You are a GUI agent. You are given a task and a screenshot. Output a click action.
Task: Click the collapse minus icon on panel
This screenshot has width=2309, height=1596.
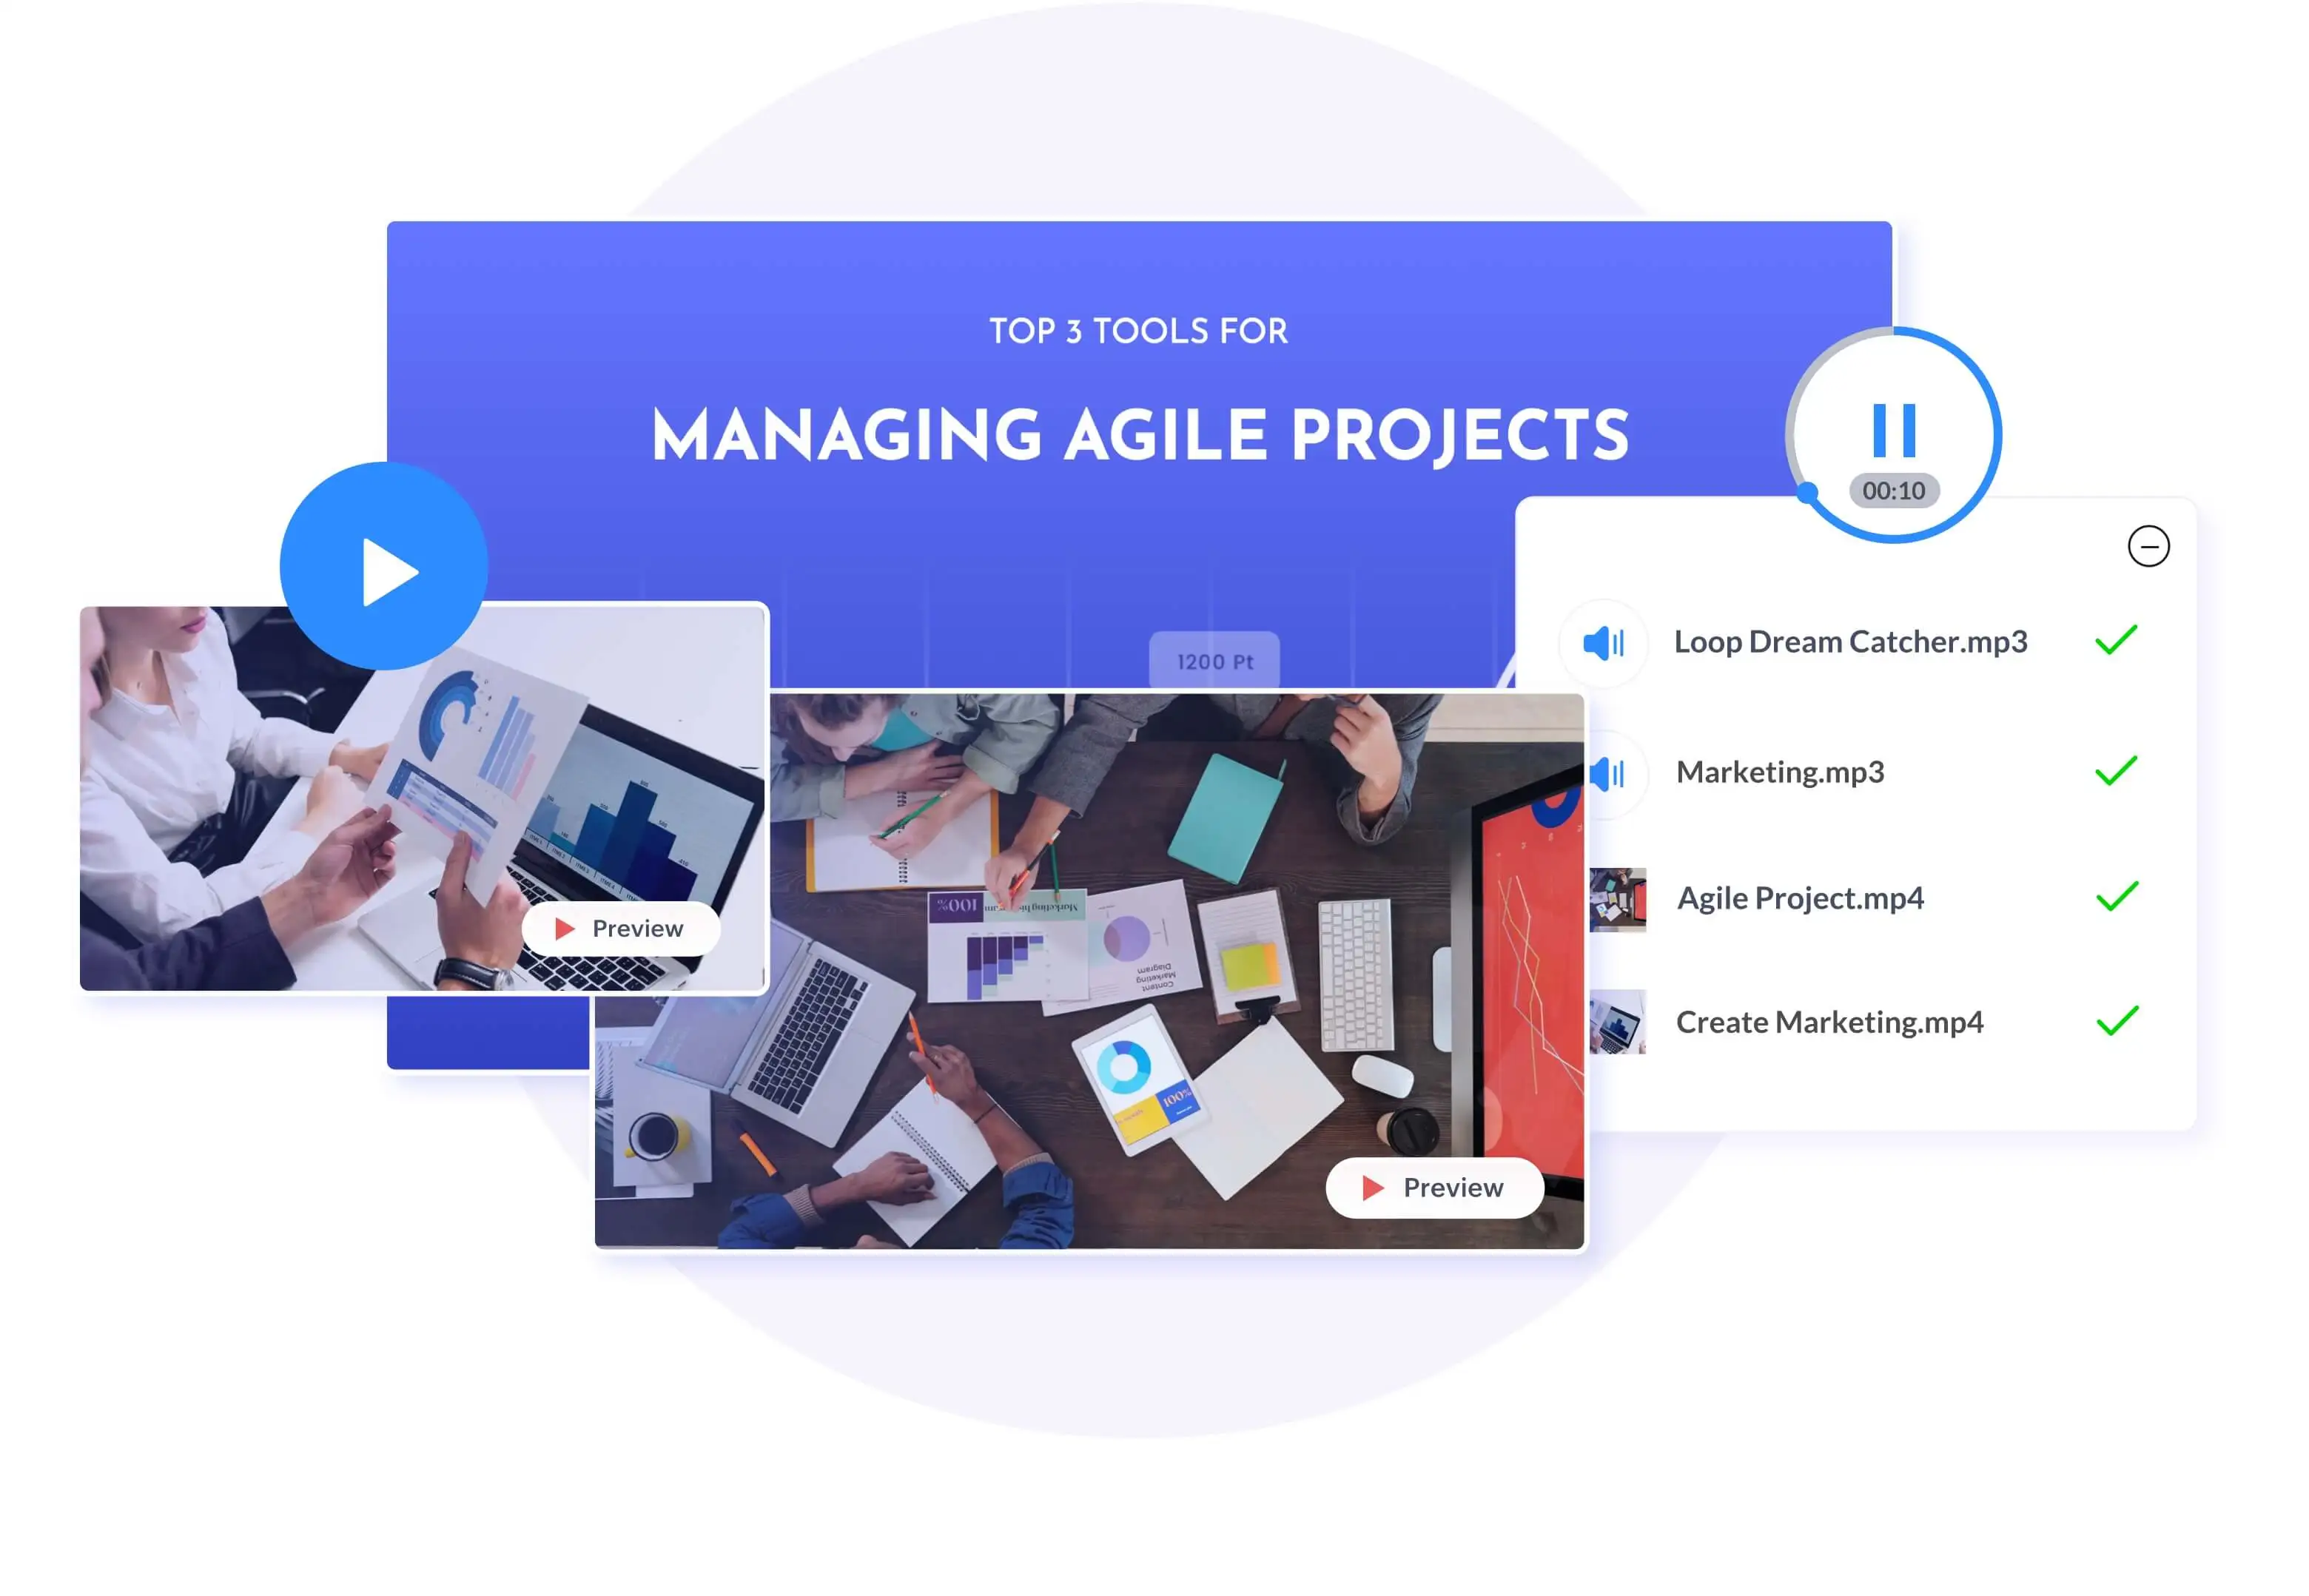[2148, 545]
